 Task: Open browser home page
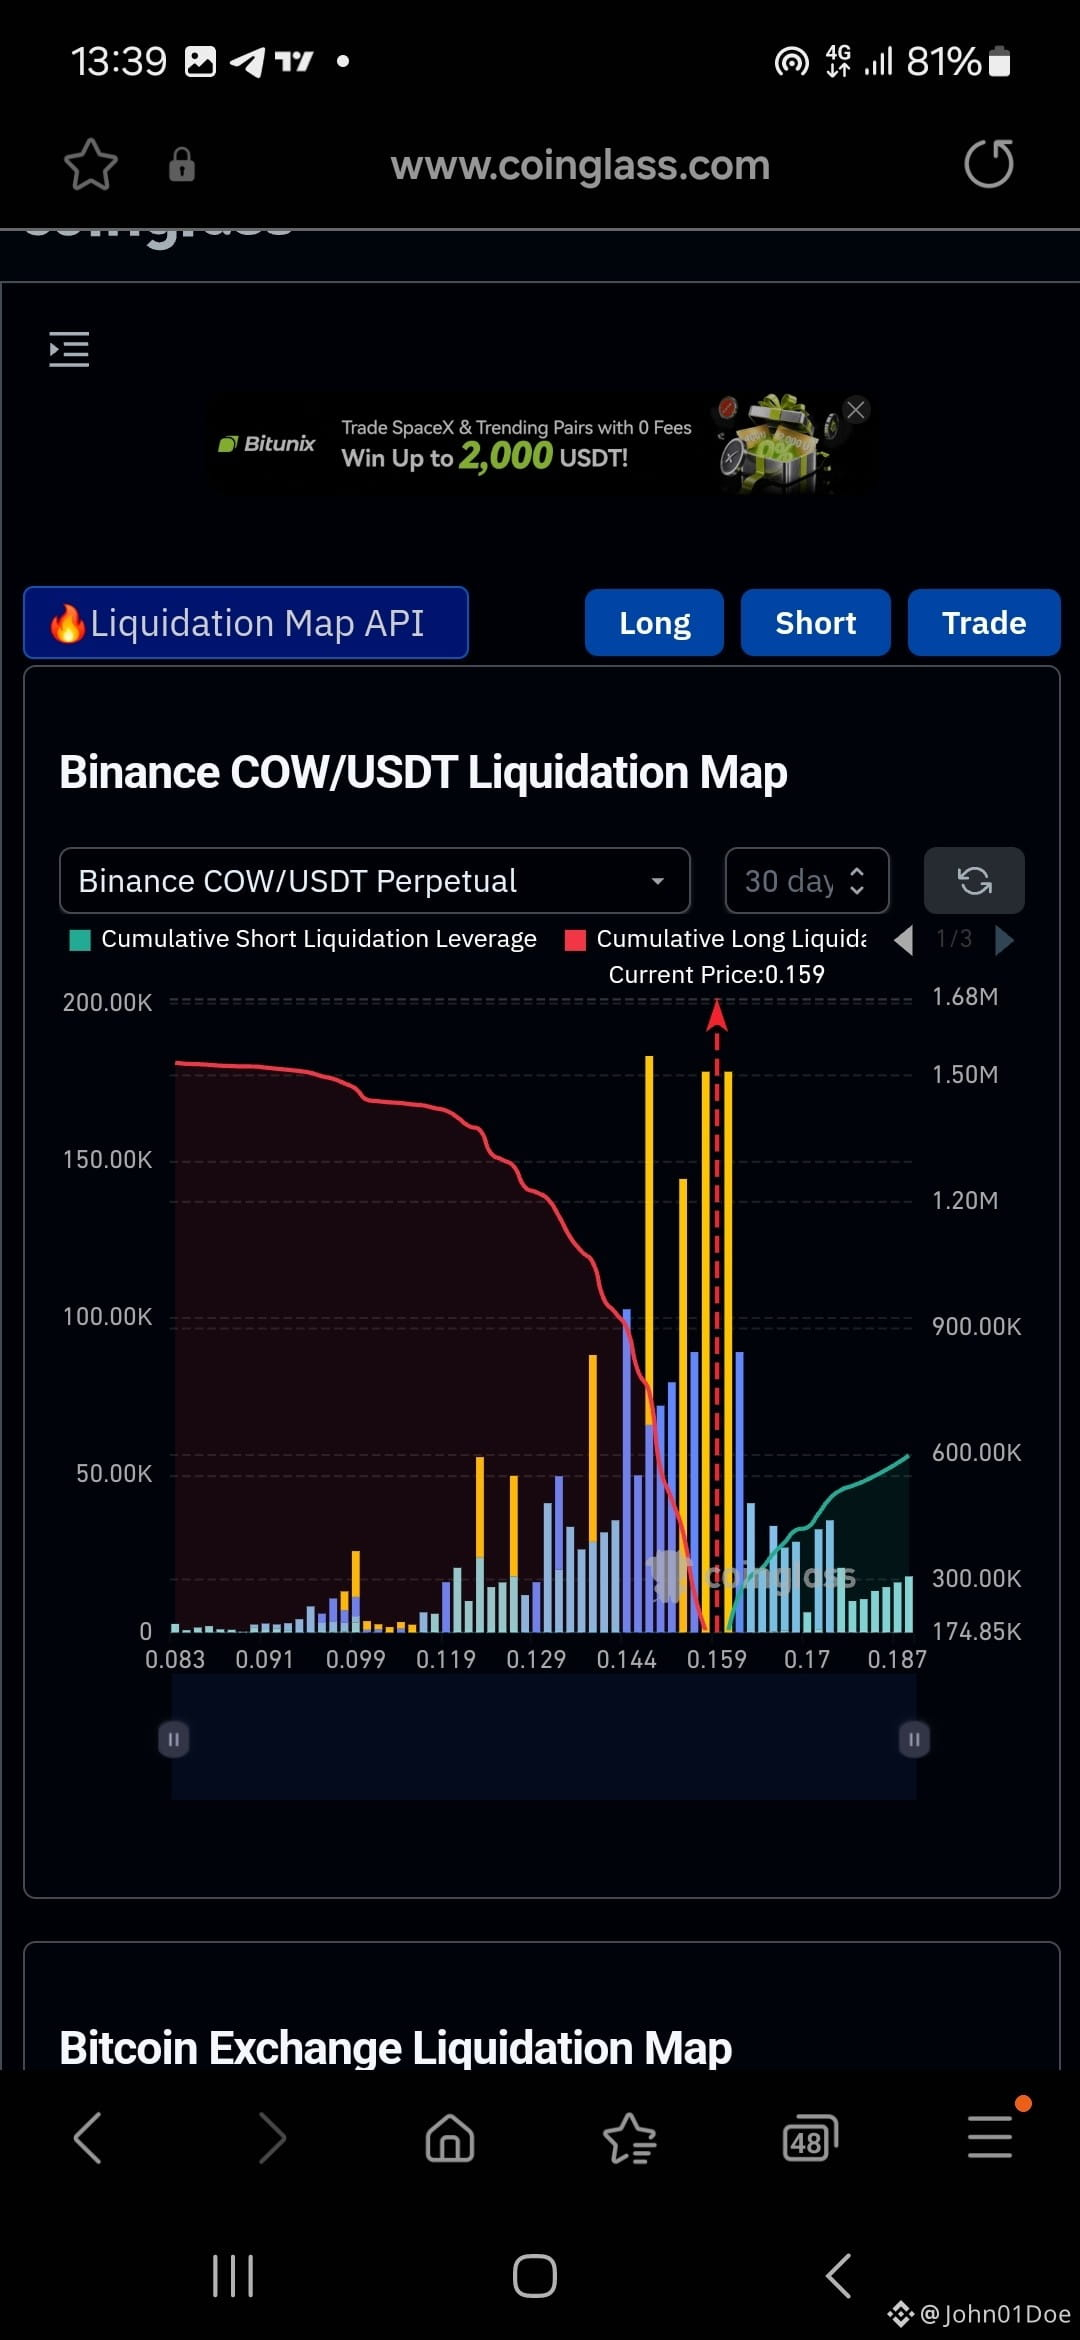[450, 2138]
